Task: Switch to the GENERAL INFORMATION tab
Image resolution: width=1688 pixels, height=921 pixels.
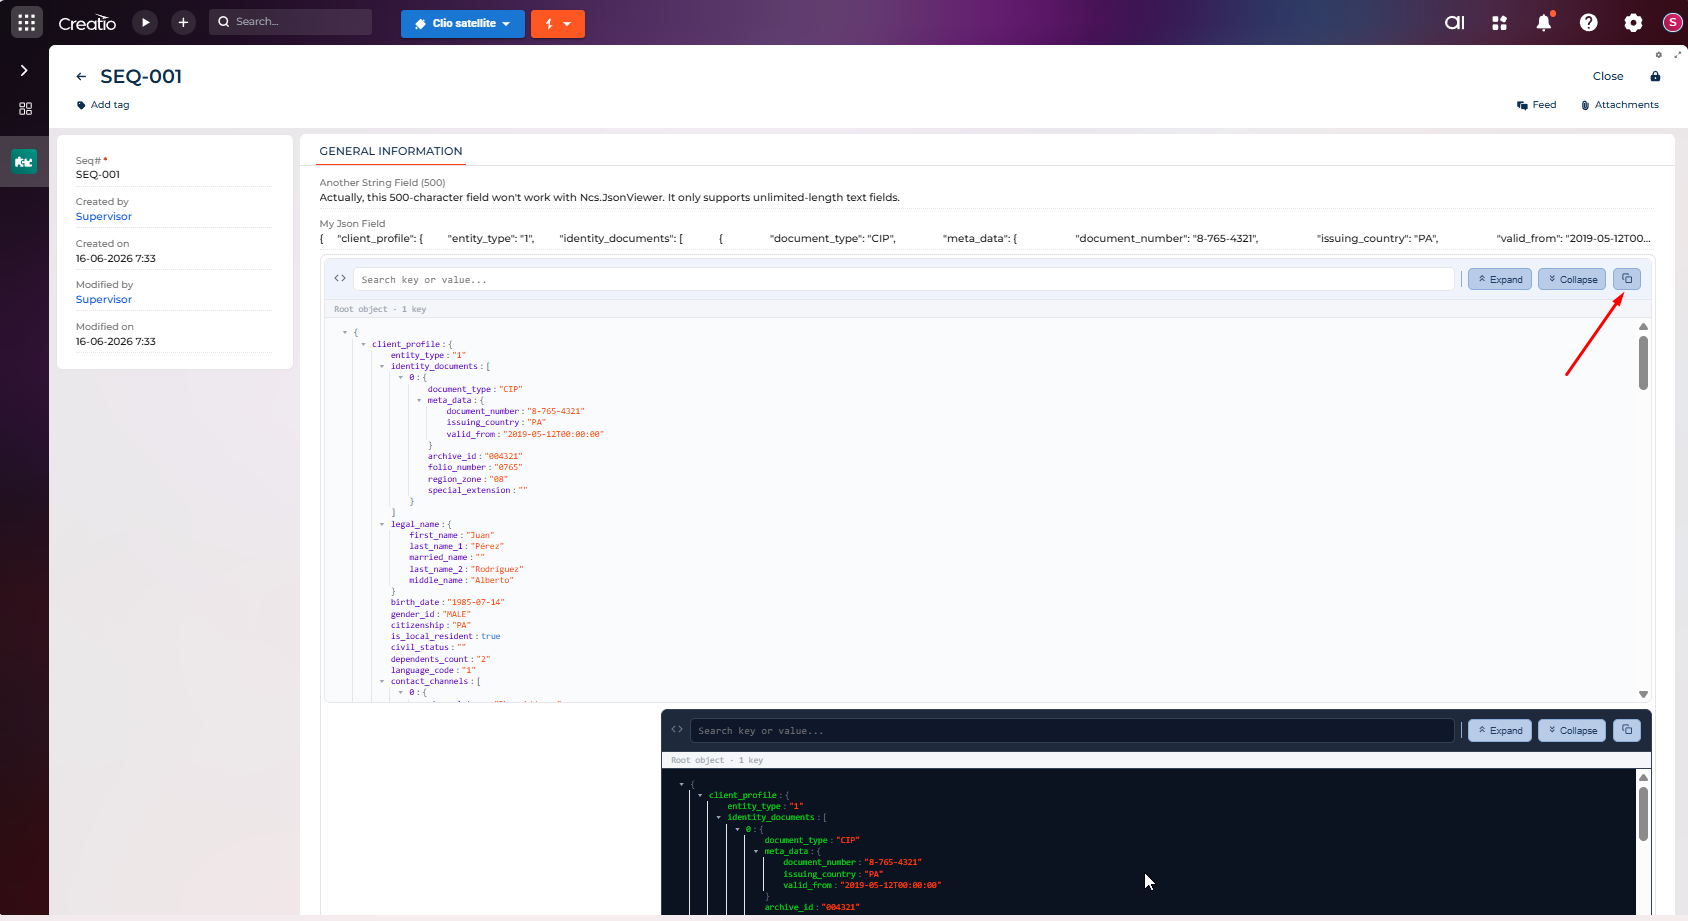Action: point(391,151)
